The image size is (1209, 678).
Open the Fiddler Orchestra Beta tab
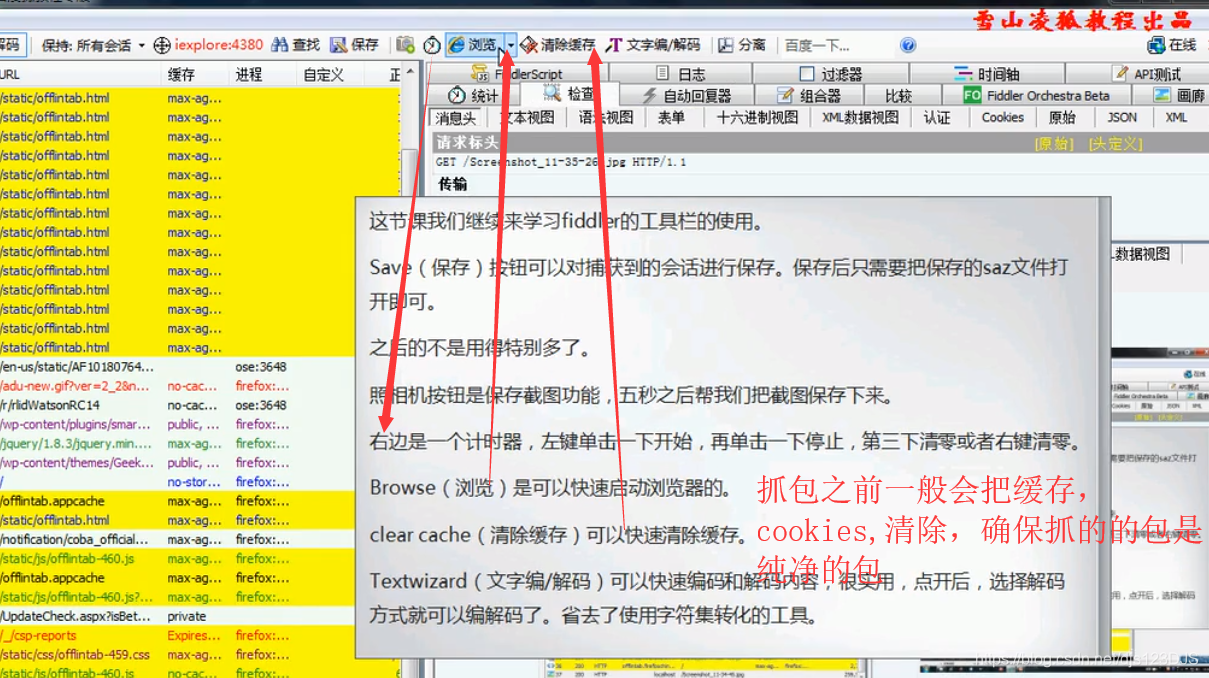[x=1037, y=96]
